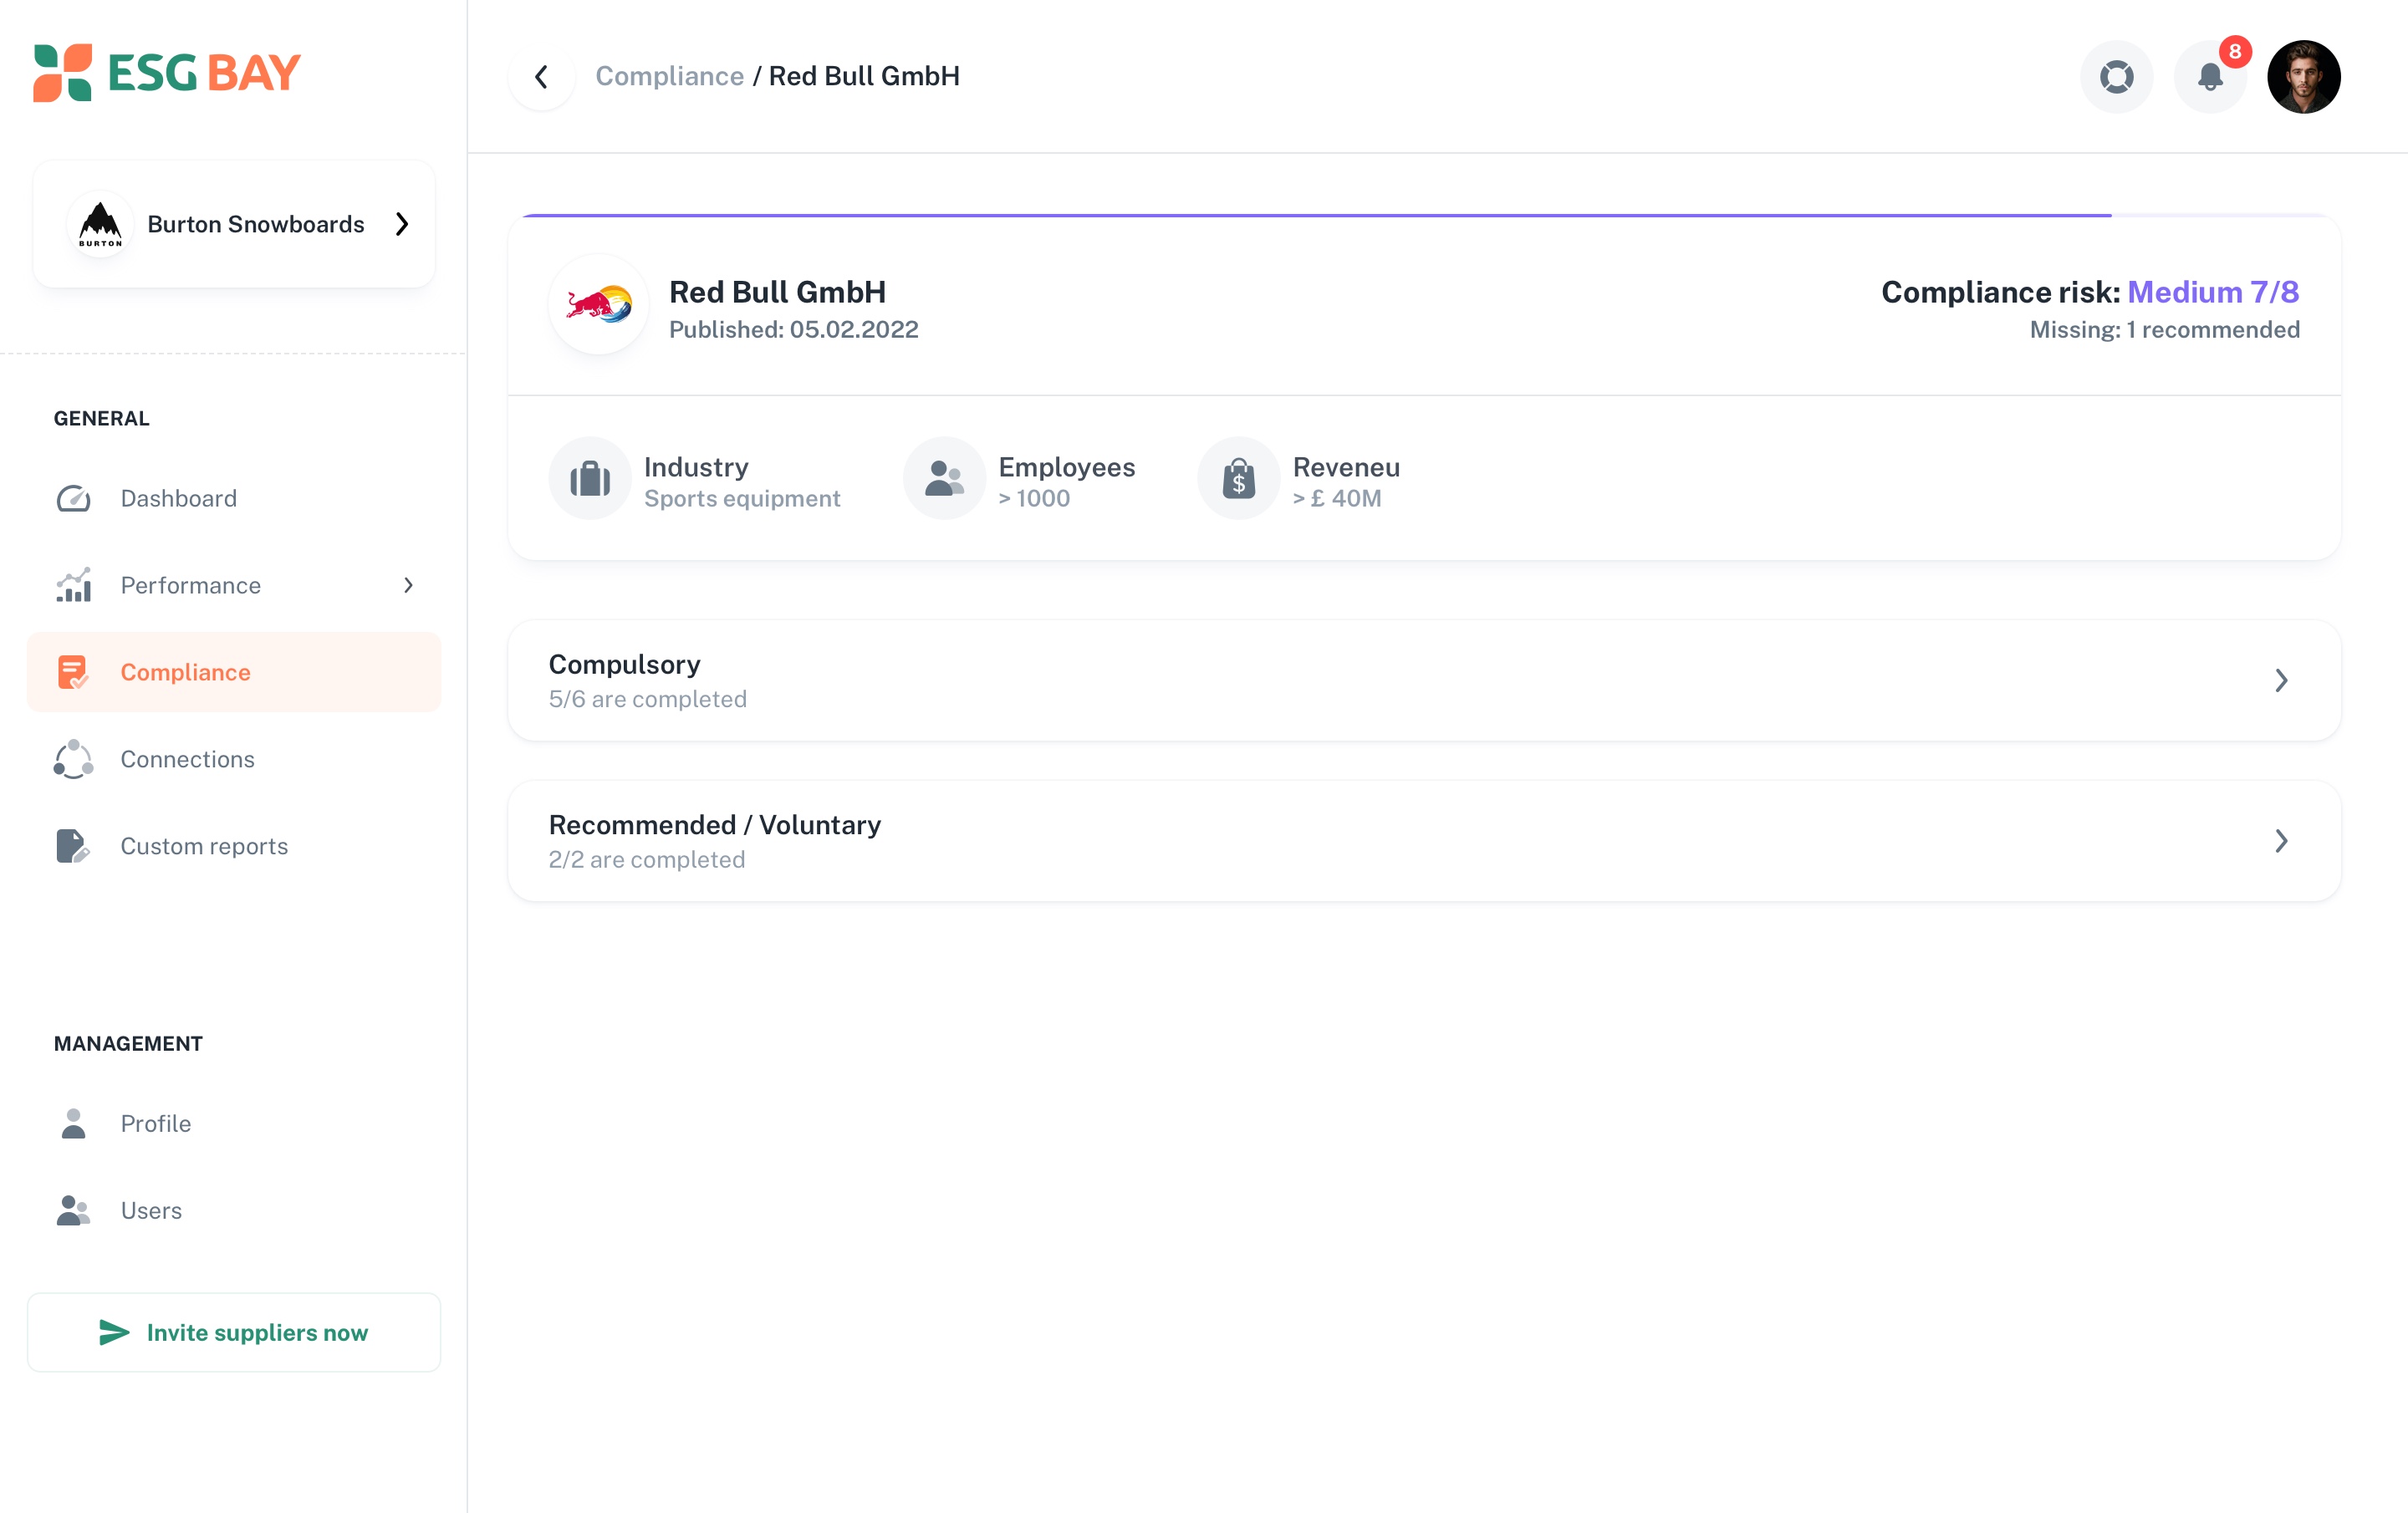This screenshot has height=1513, width=2408.
Task: Click the > 1000 employees value
Action: (x=1034, y=498)
